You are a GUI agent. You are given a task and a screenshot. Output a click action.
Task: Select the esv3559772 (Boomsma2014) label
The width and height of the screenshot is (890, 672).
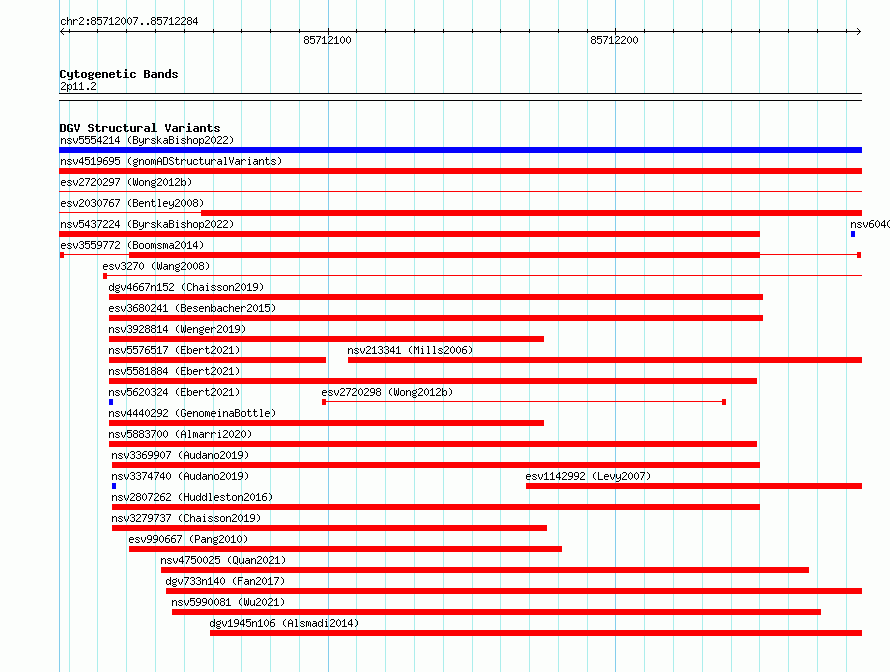132,245
